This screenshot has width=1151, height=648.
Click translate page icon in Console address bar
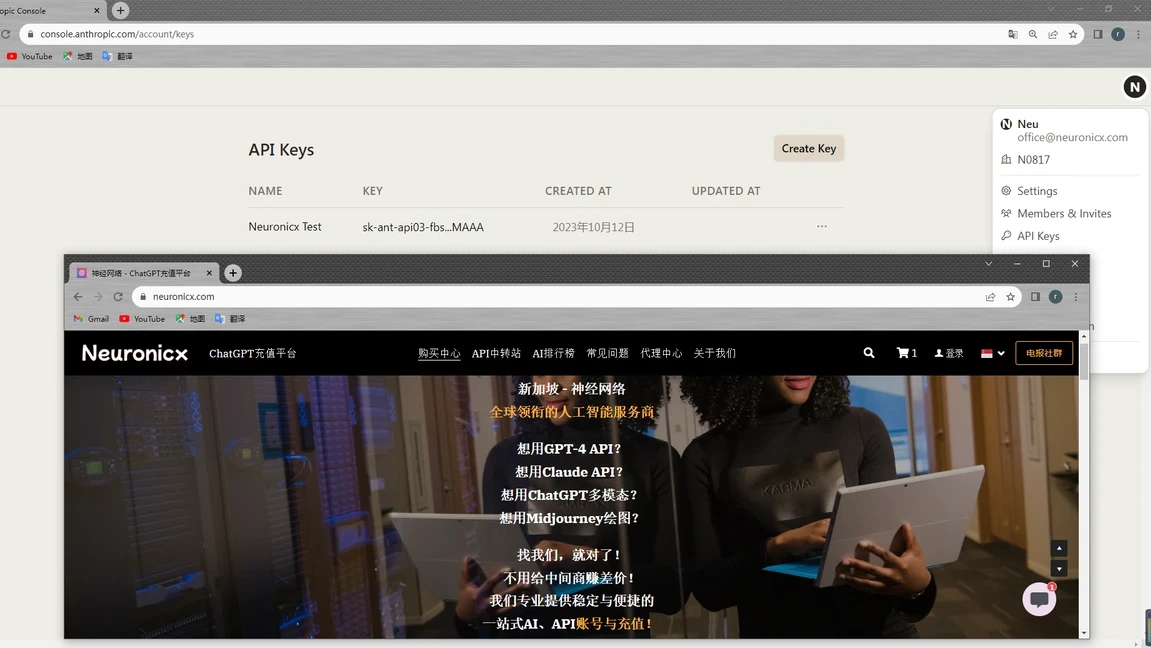click(x=1013, y=34)
